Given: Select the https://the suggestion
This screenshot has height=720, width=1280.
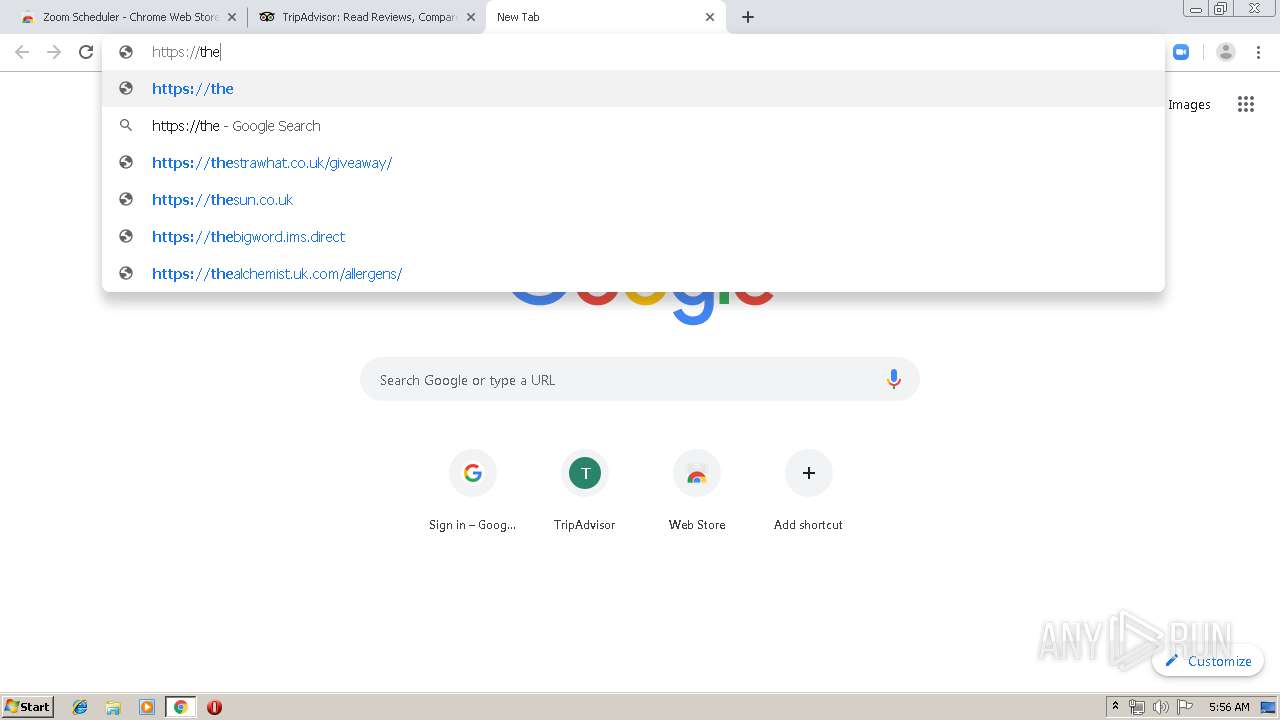Looking at the screenshot, I should tap(633, 89).
